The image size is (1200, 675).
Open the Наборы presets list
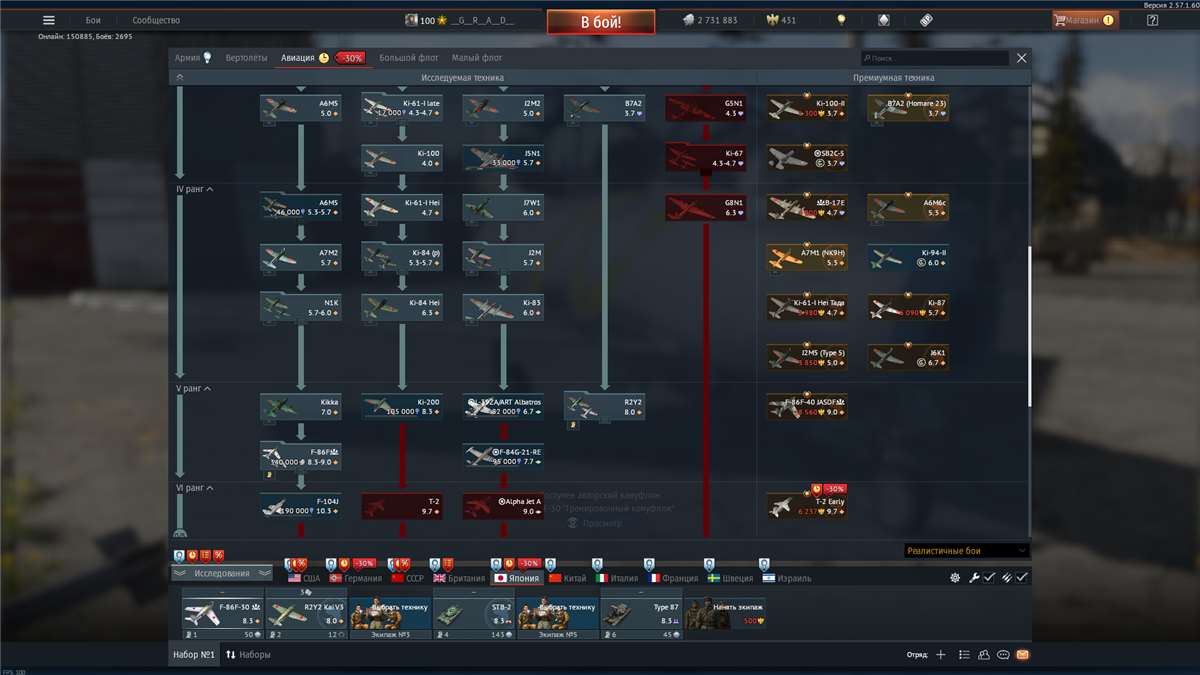248,655
